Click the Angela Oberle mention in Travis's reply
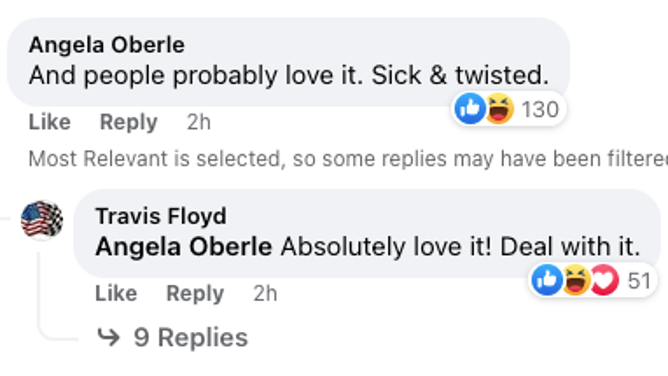 [x=184, y=247]
